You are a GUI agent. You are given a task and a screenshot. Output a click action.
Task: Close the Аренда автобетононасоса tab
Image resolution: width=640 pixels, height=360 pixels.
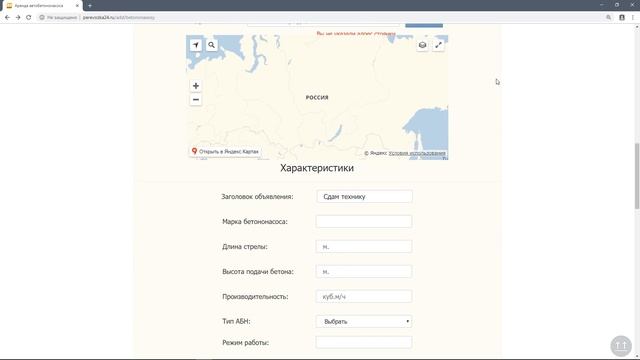[77, 6]
